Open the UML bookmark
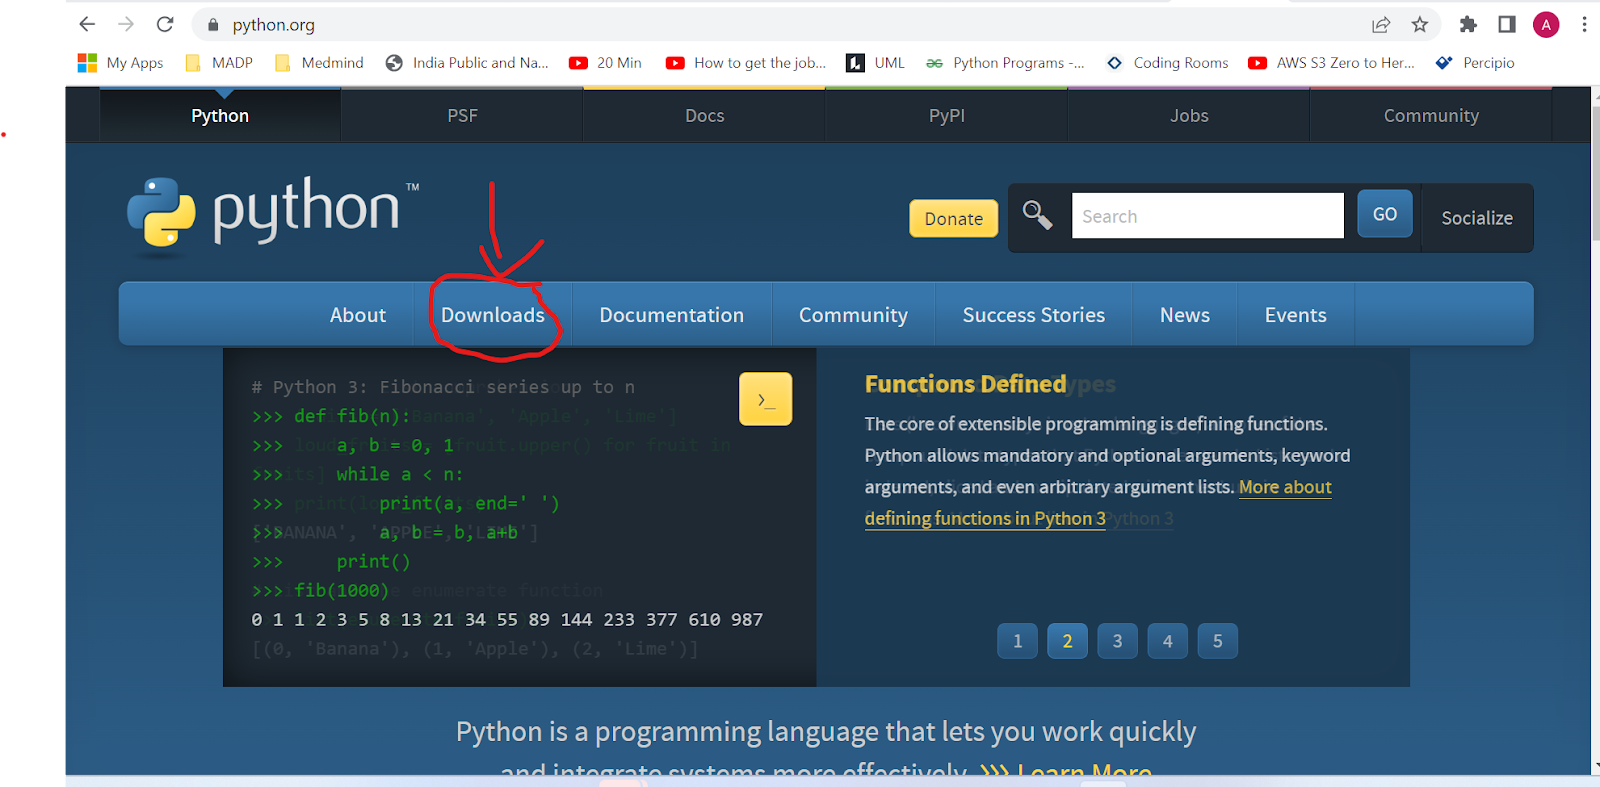The width and height of the screenshot is (1600, 787). click(x=875, y=63)
